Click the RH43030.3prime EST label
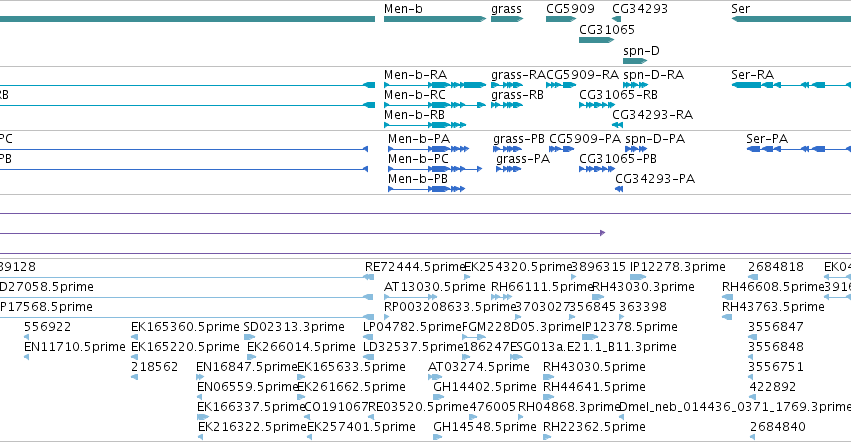 (643, 286)
